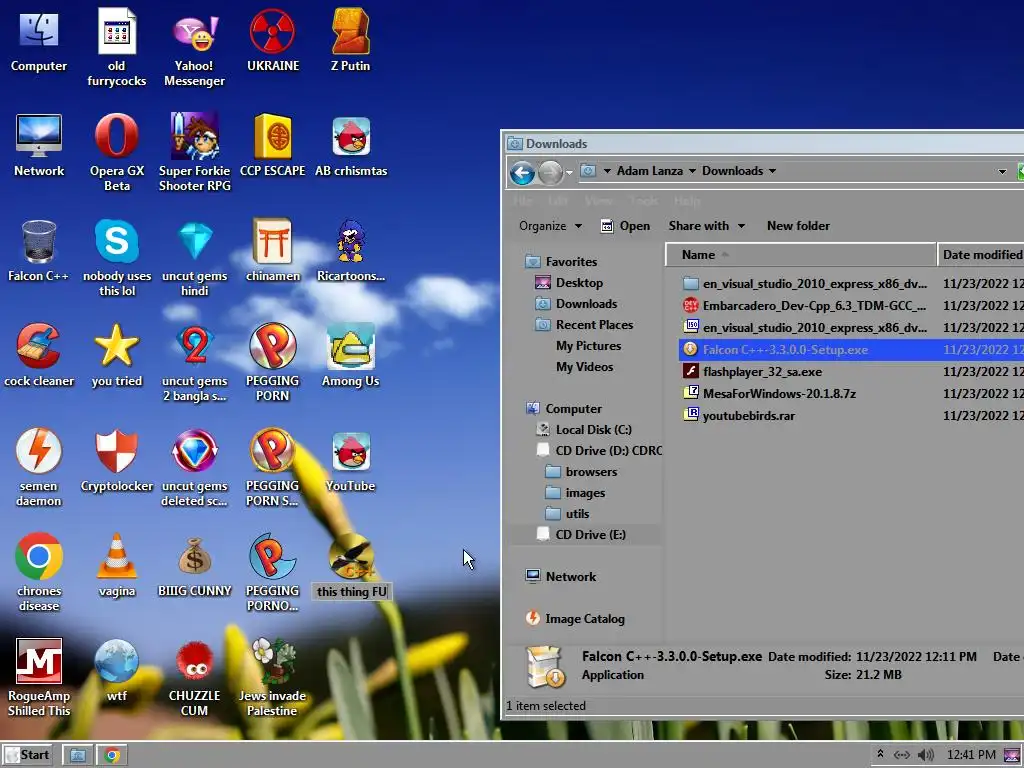This screenshot has height=768, width=1024.
Task: Select the globe icon labeled wtf
Action: point(117,671)
